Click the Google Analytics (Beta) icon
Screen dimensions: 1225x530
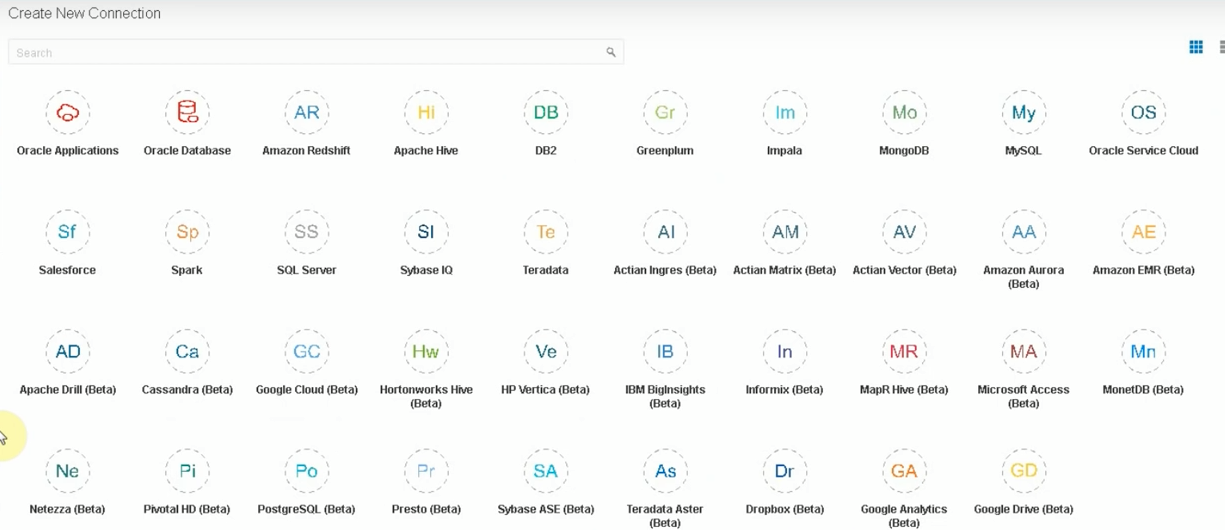[904, 471]
